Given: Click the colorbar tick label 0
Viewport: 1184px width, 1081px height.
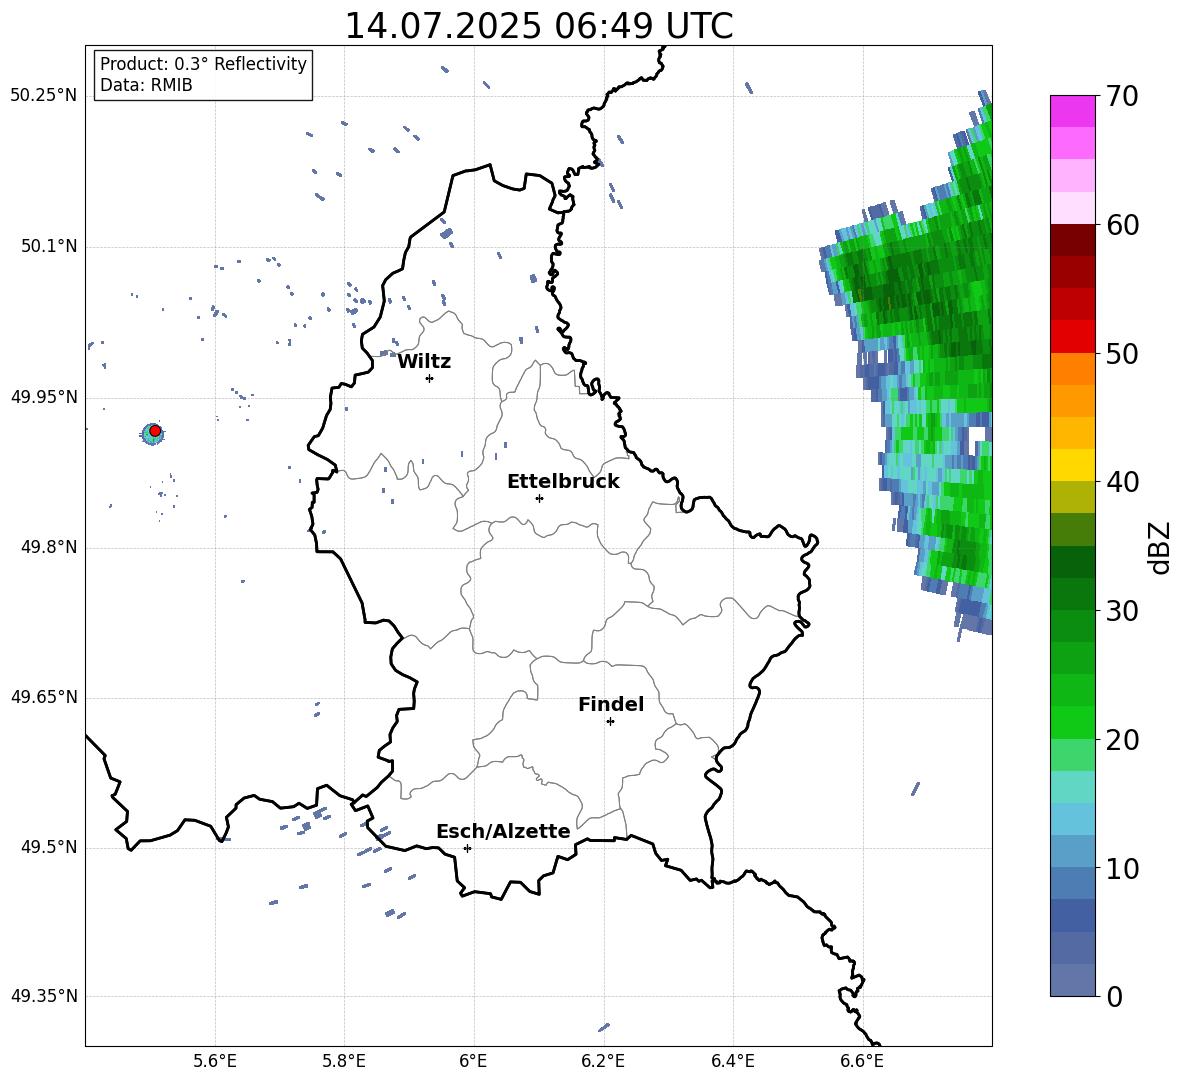Looking at the screenshot, I should [x=1114, y=996].
